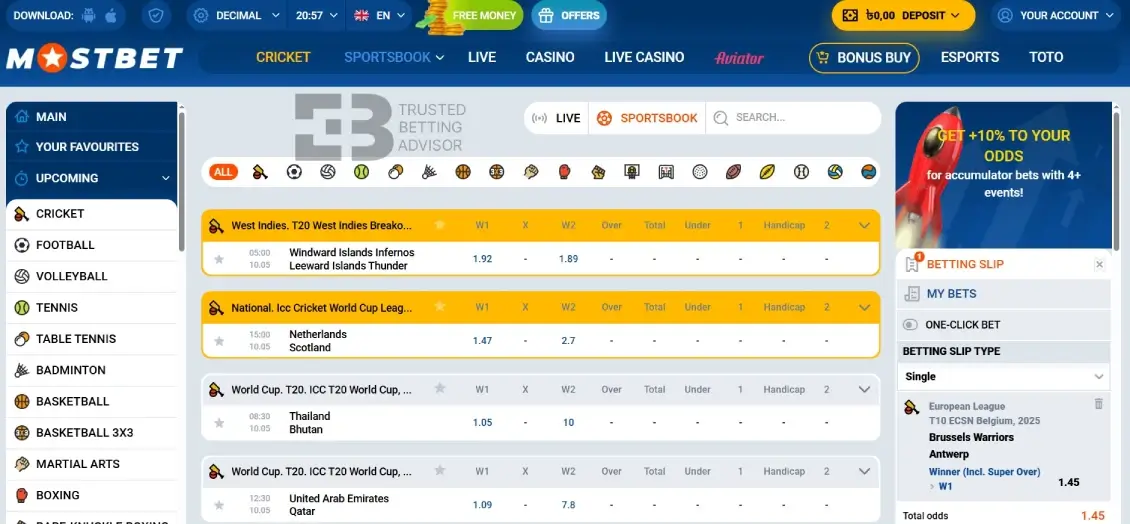Open the DECIMAL odds format dropdown
1130x524 pixels.
[x=236, y=15]
